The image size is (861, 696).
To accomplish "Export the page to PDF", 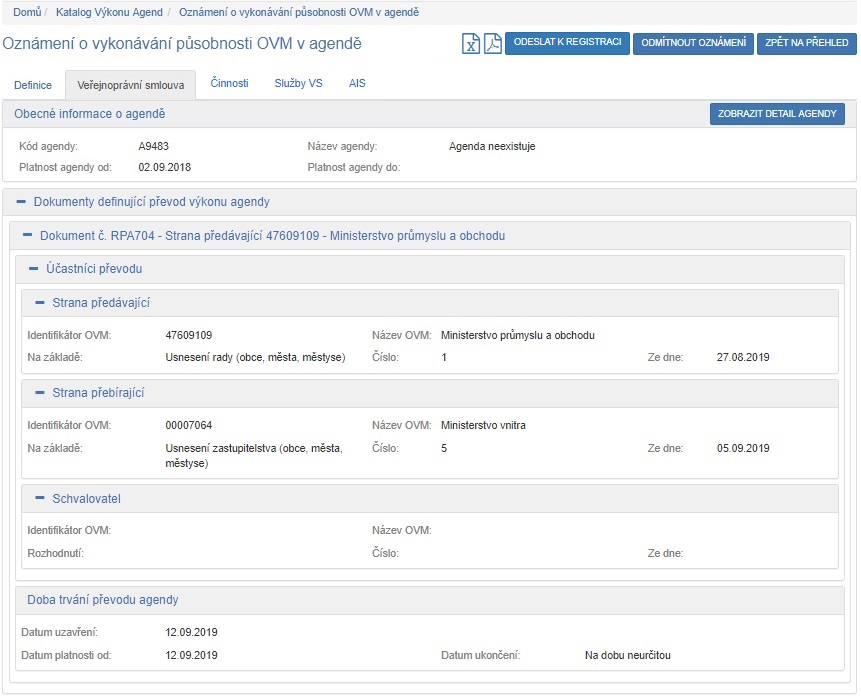I will click(493, 44).
